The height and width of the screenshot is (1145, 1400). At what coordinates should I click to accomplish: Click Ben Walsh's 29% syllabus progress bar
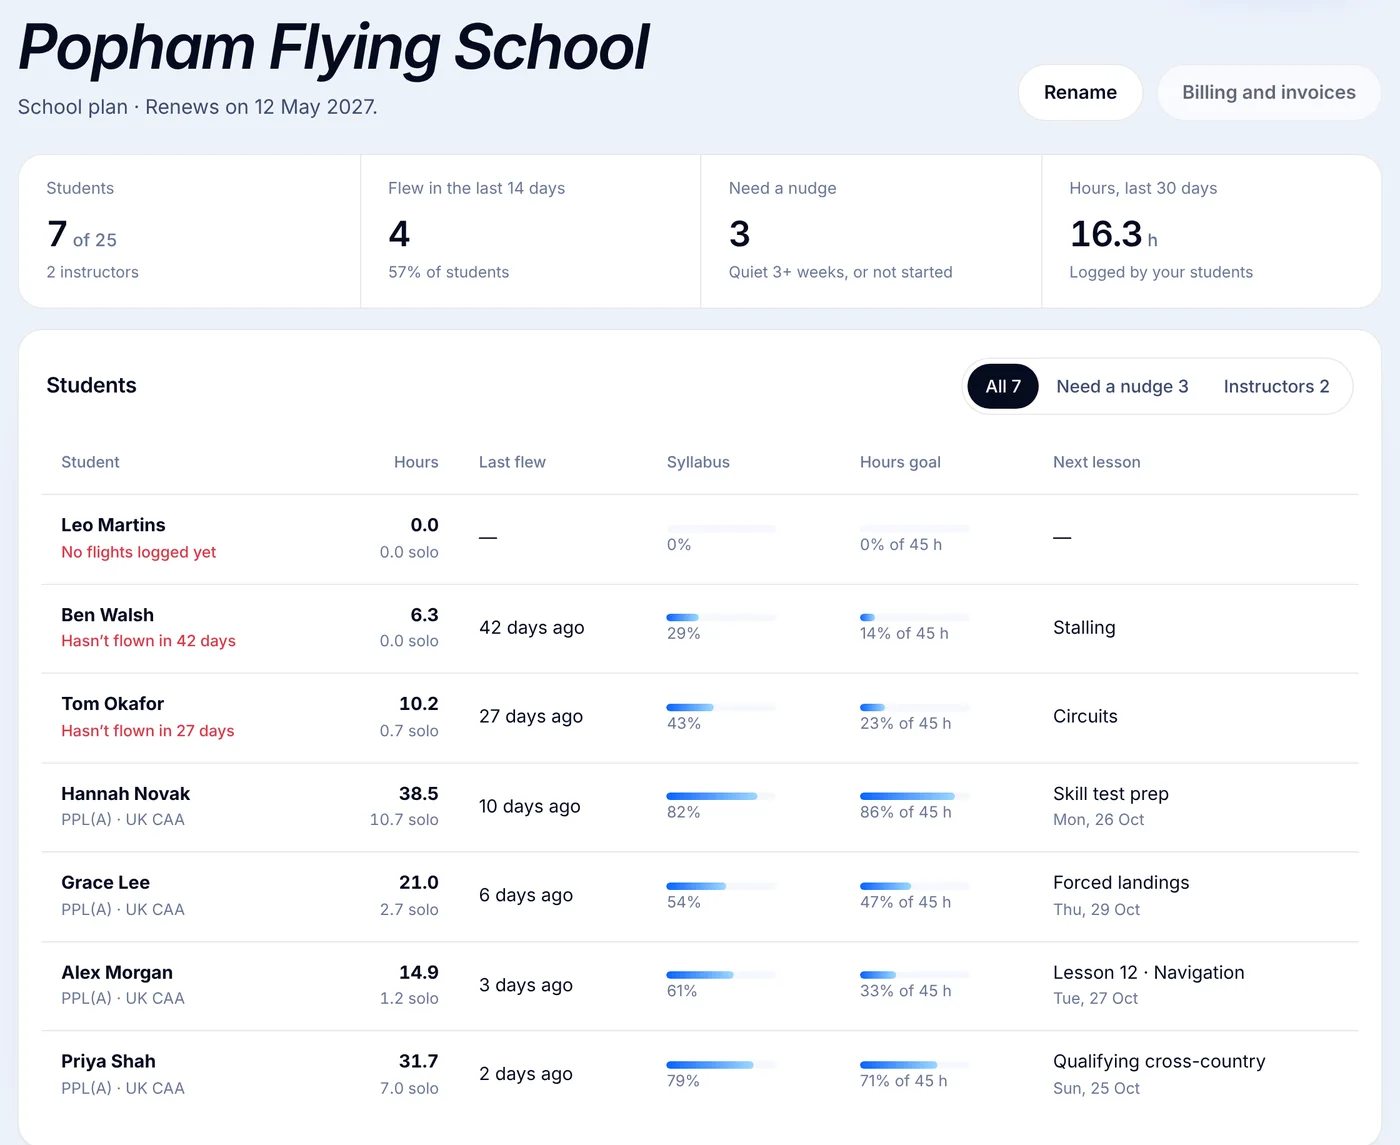pos(721,617)
